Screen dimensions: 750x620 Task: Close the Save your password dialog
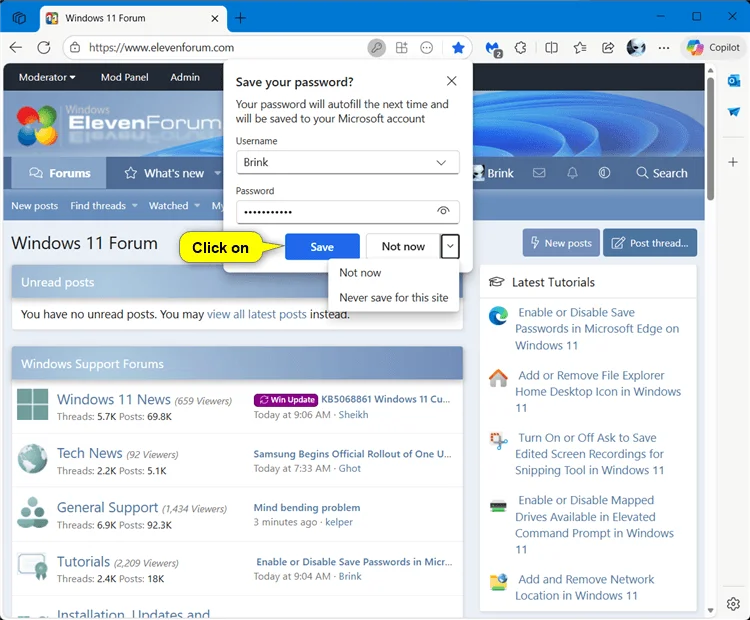(451, 81)
